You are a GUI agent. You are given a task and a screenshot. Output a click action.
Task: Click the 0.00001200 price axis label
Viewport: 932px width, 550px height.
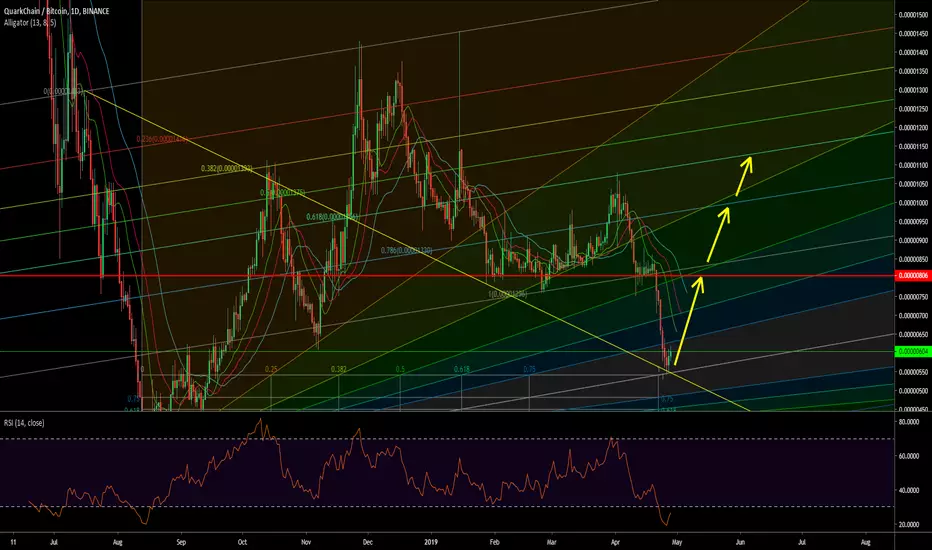pos(914,128)
